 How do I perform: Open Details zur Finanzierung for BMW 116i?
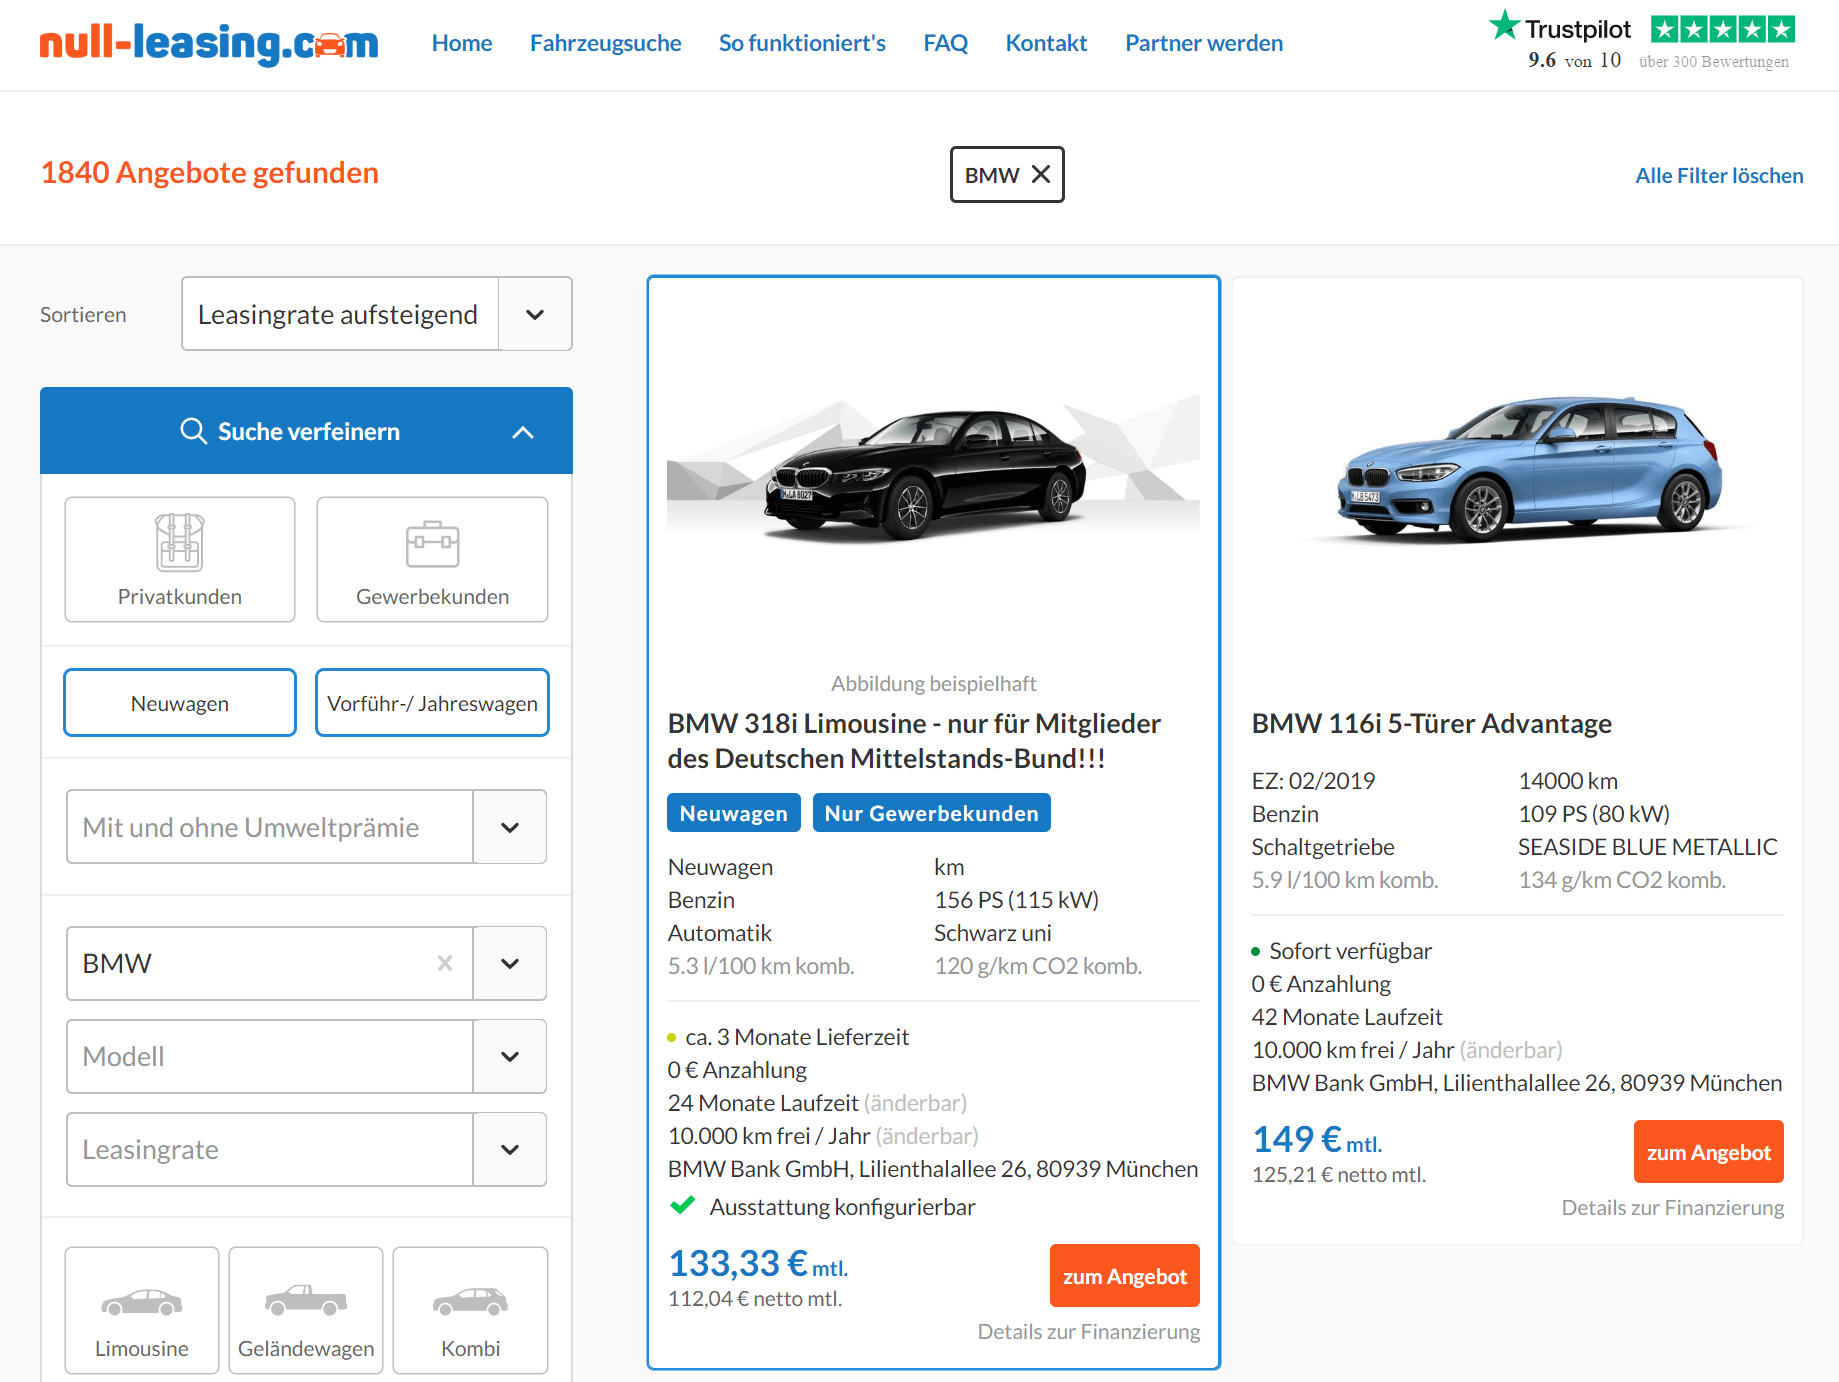pos(1673,1207)
